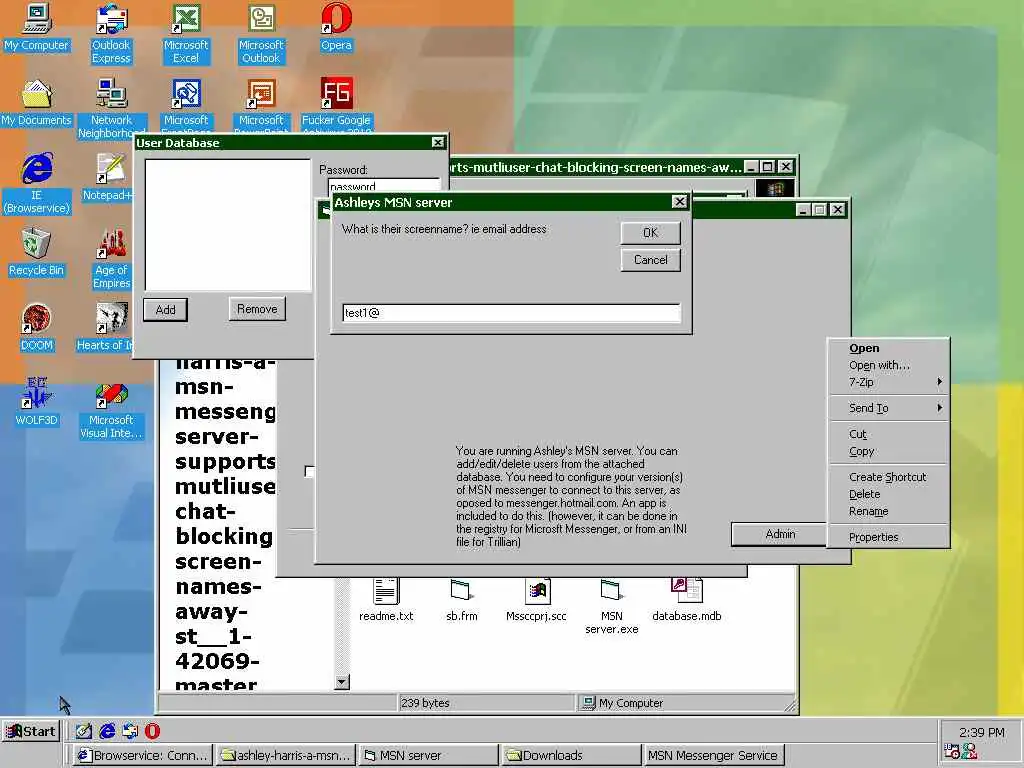
Task: Choose Rename from the context menu
Action: click(888, 511)
